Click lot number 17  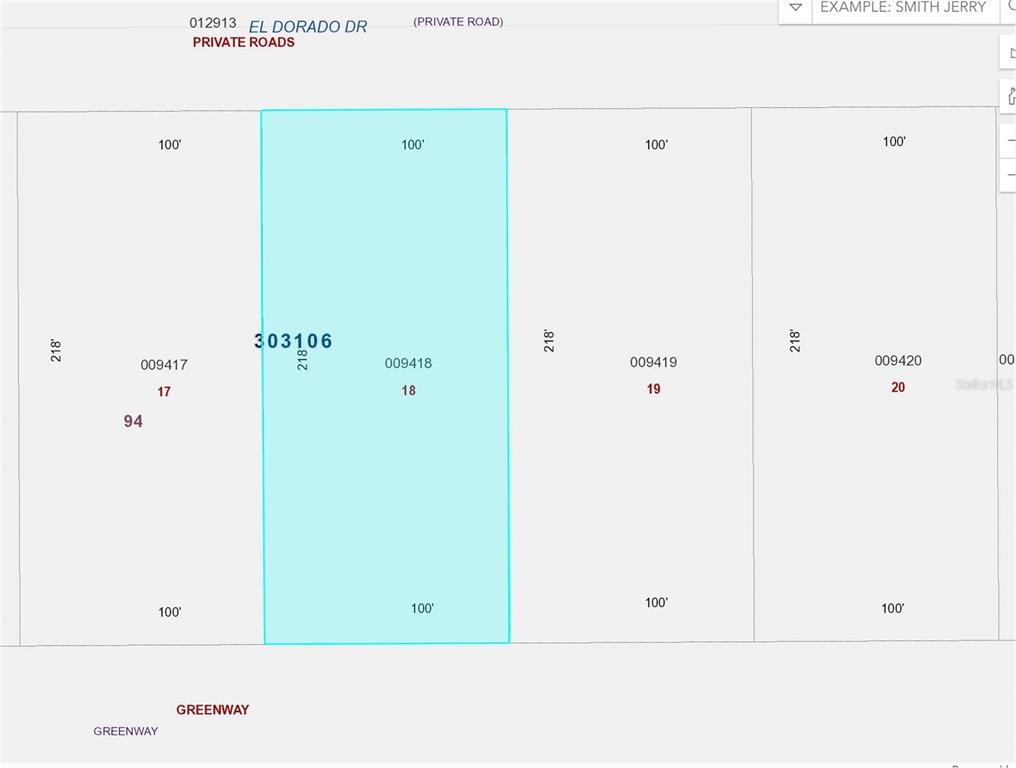(164, 392)
